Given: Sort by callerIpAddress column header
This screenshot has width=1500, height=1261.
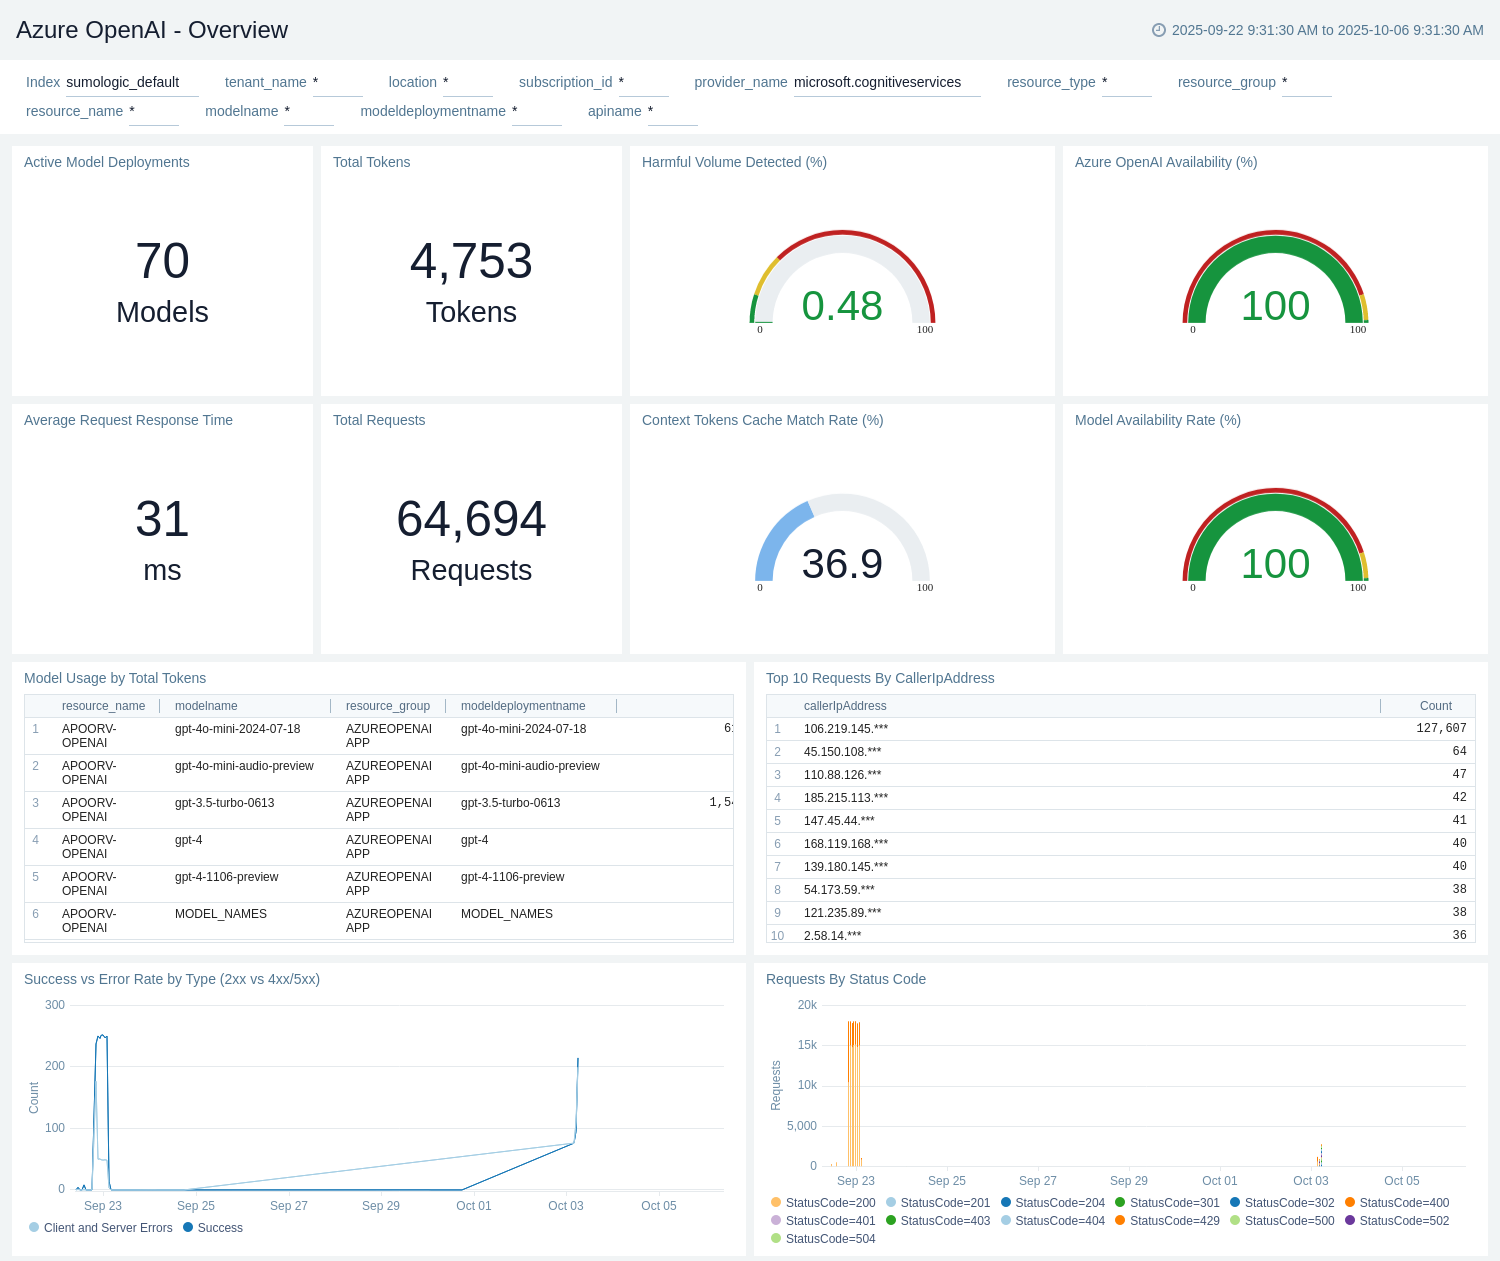Looking at the screenshot, I should click(845, 706).
